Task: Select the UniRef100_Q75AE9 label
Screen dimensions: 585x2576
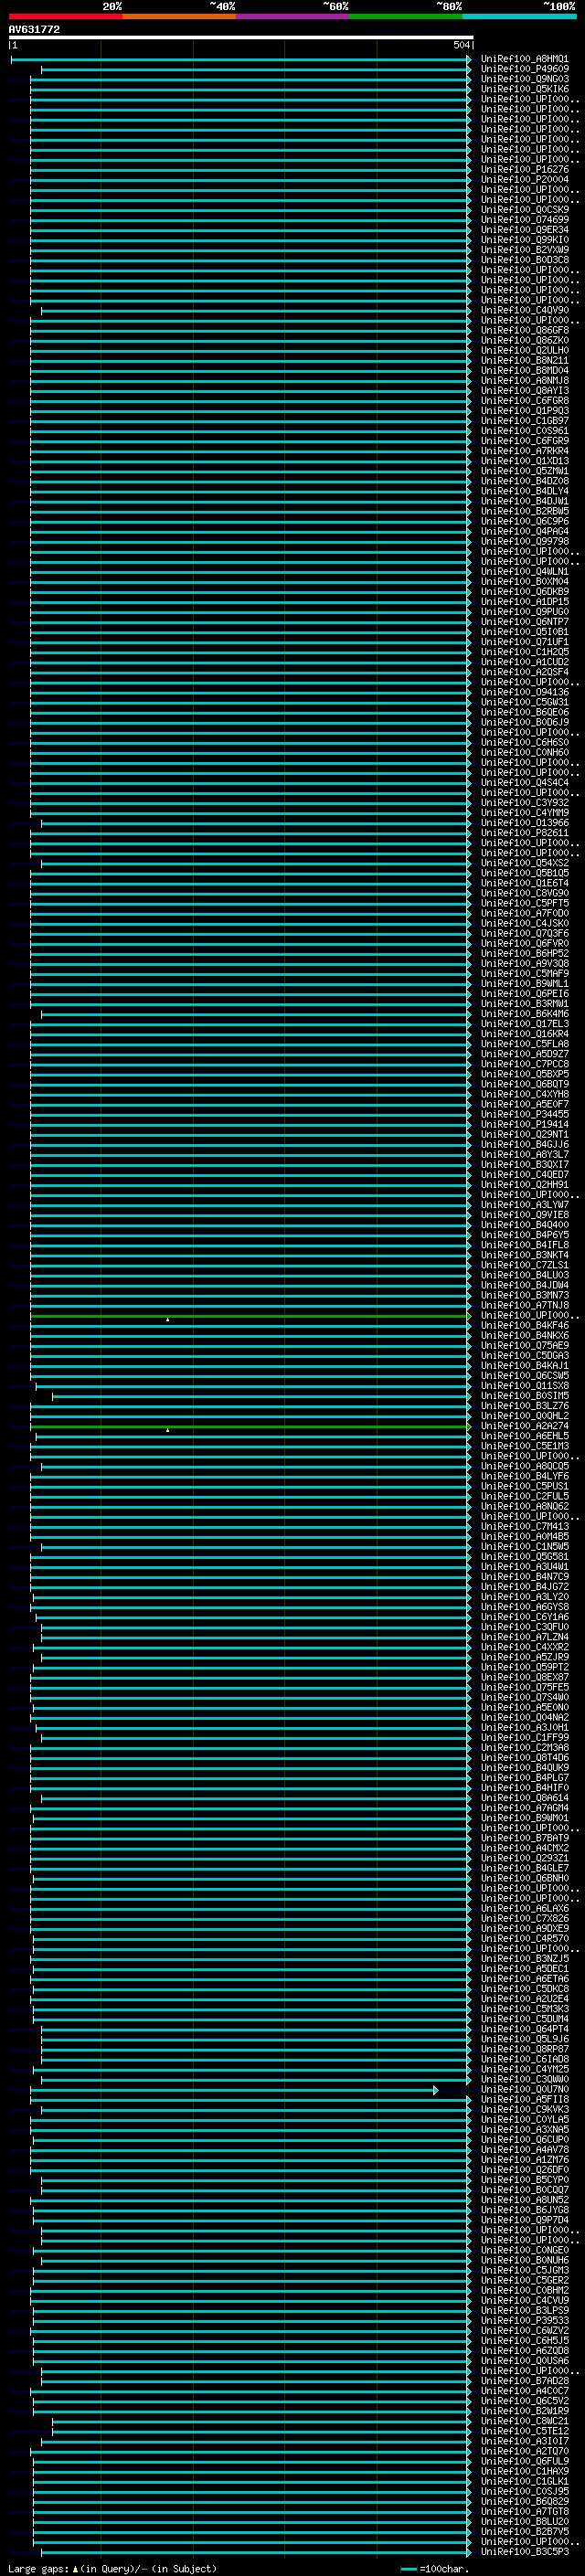Action: [525, 1345]
